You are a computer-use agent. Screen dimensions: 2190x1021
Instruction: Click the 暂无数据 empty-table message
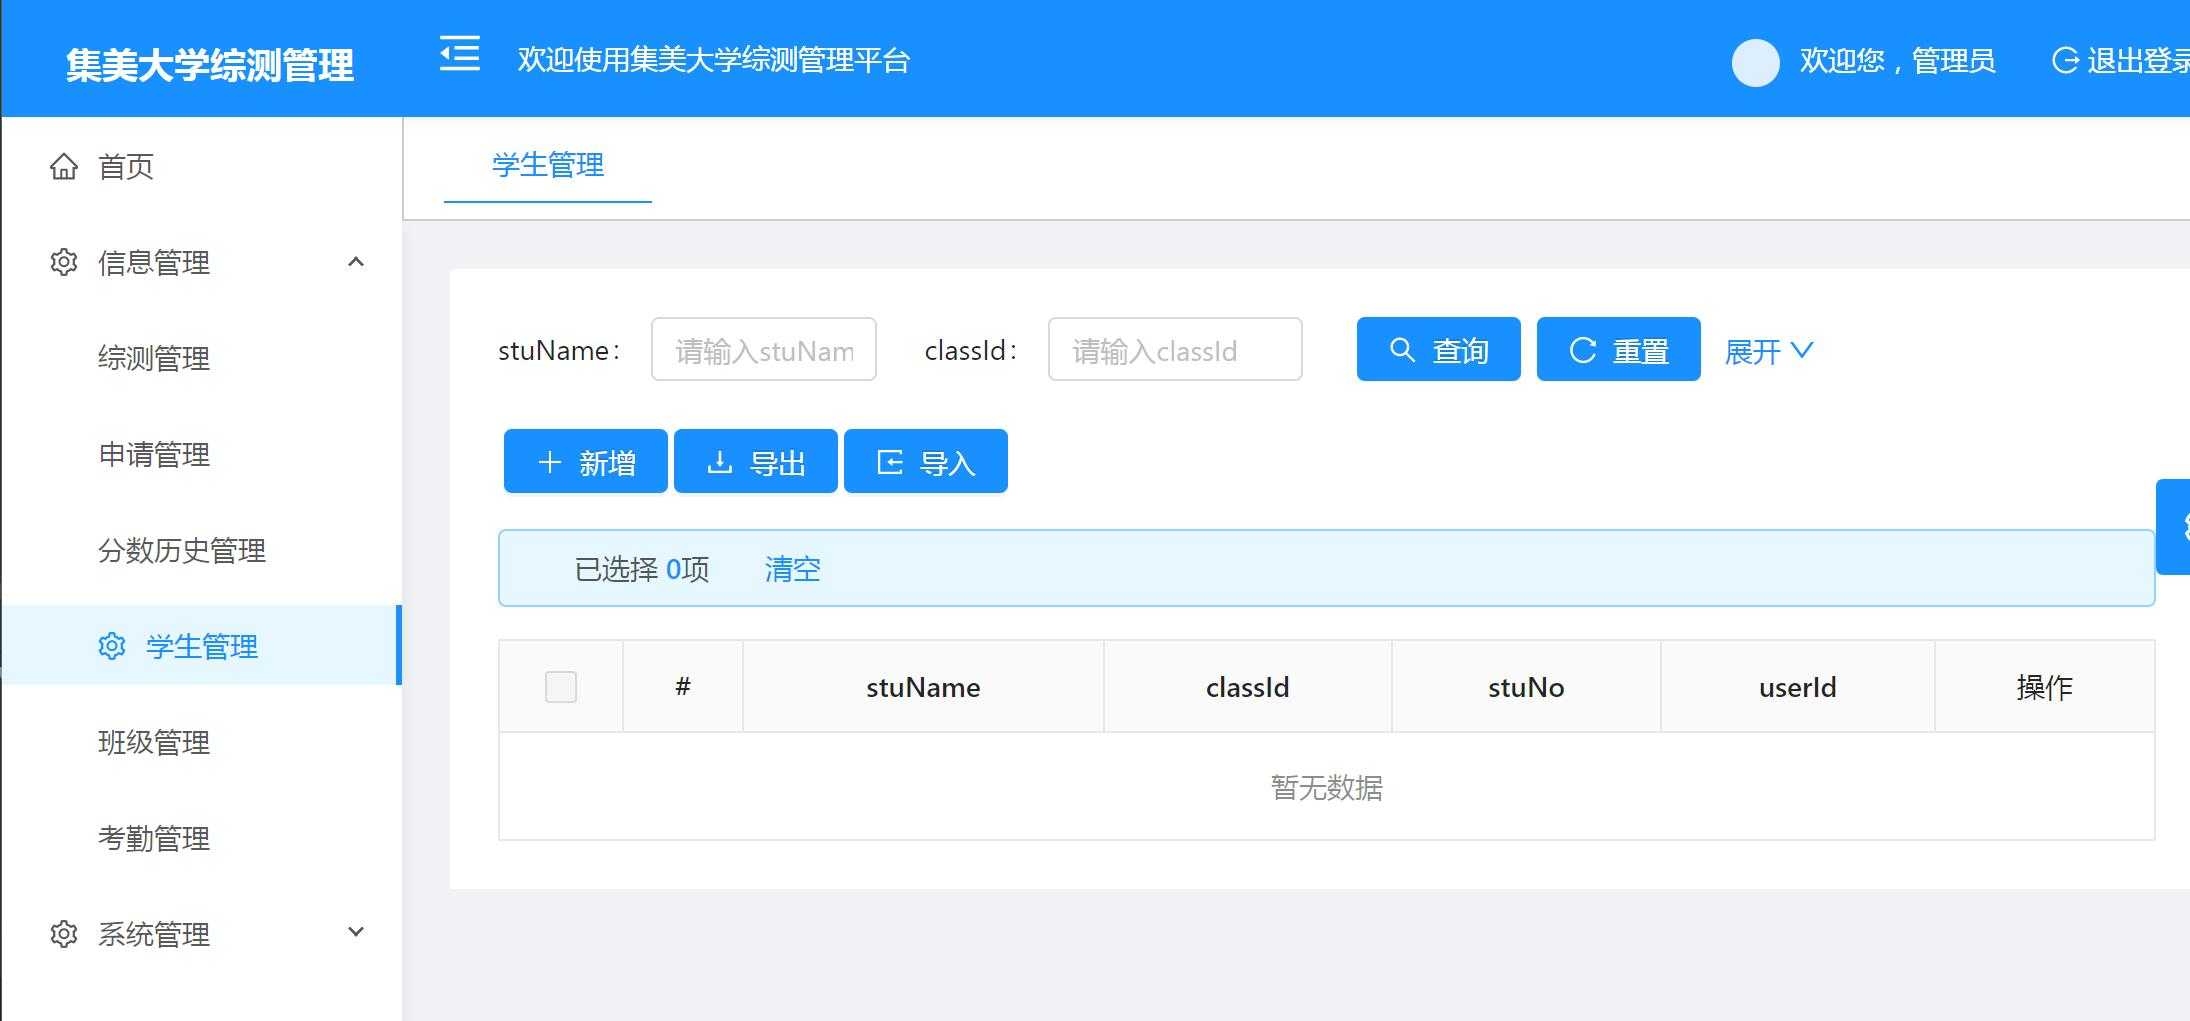click(1326, 788)
